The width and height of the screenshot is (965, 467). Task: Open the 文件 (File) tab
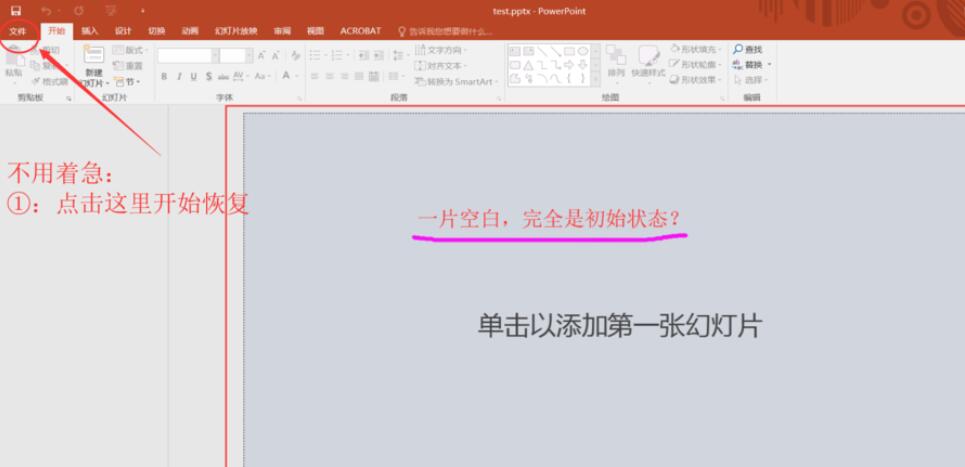(17, 31)
